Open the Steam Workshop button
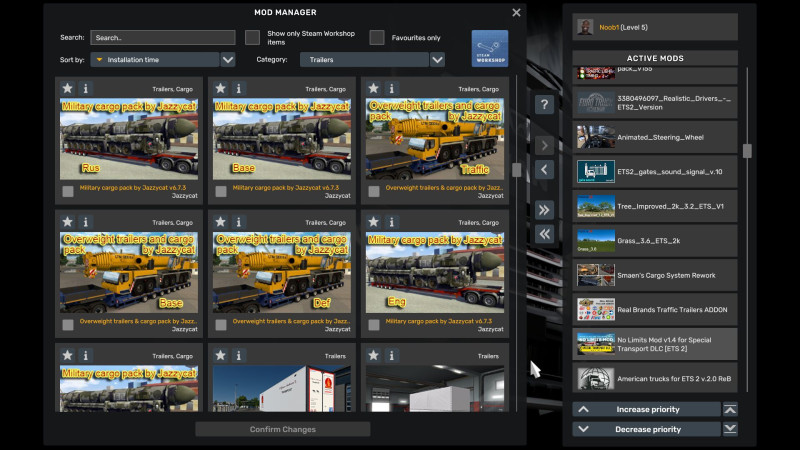The width and height of the screenshot is (800, 450). tap(490, 48)
